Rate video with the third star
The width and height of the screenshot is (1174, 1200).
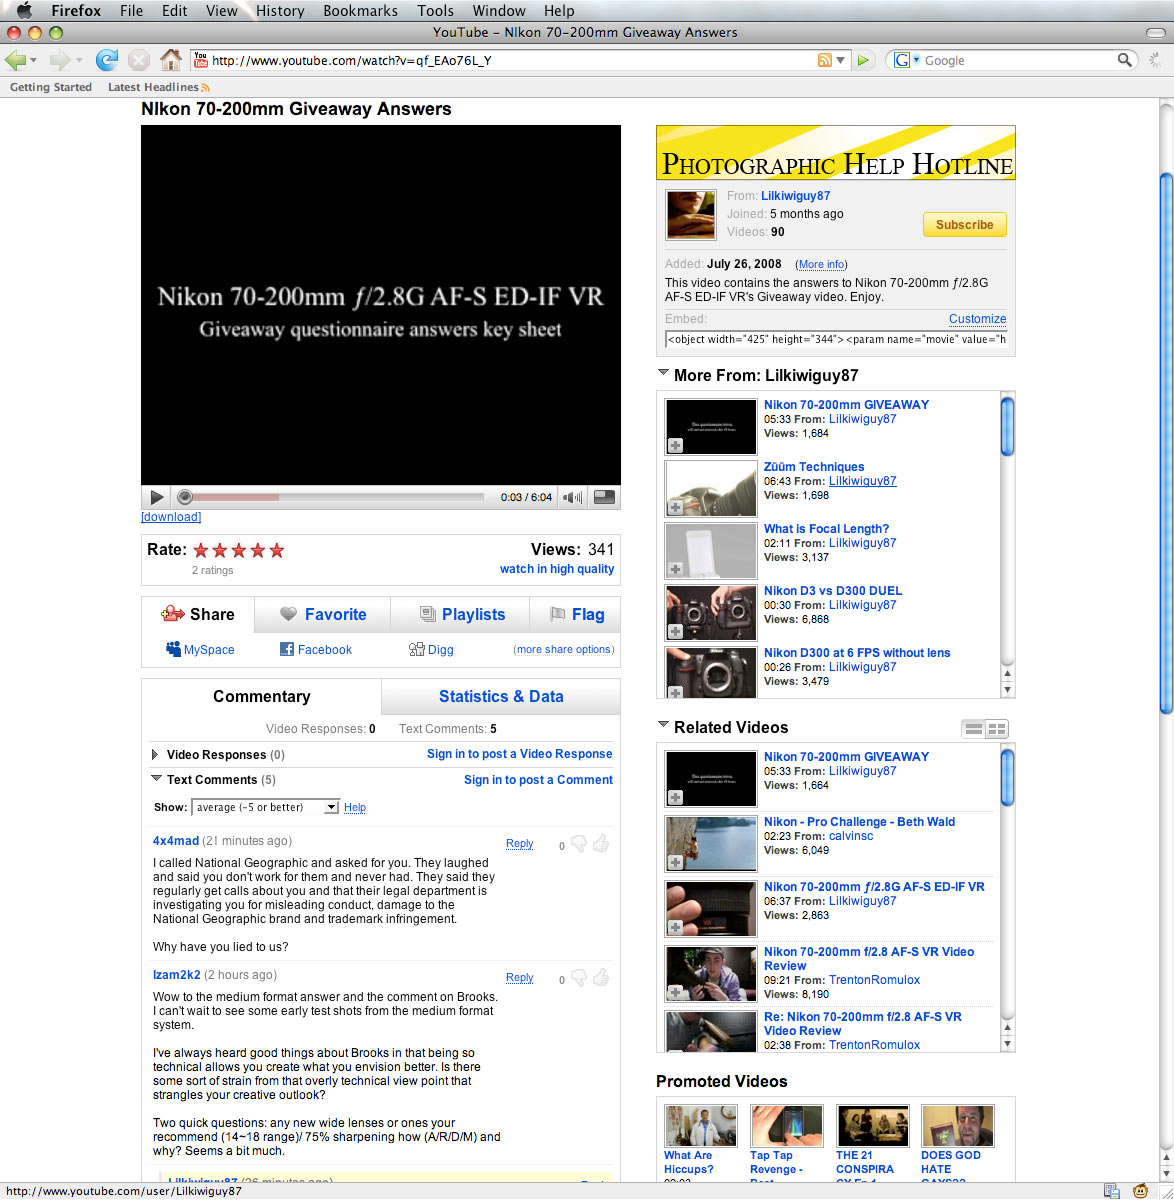[x=239, y=550]
